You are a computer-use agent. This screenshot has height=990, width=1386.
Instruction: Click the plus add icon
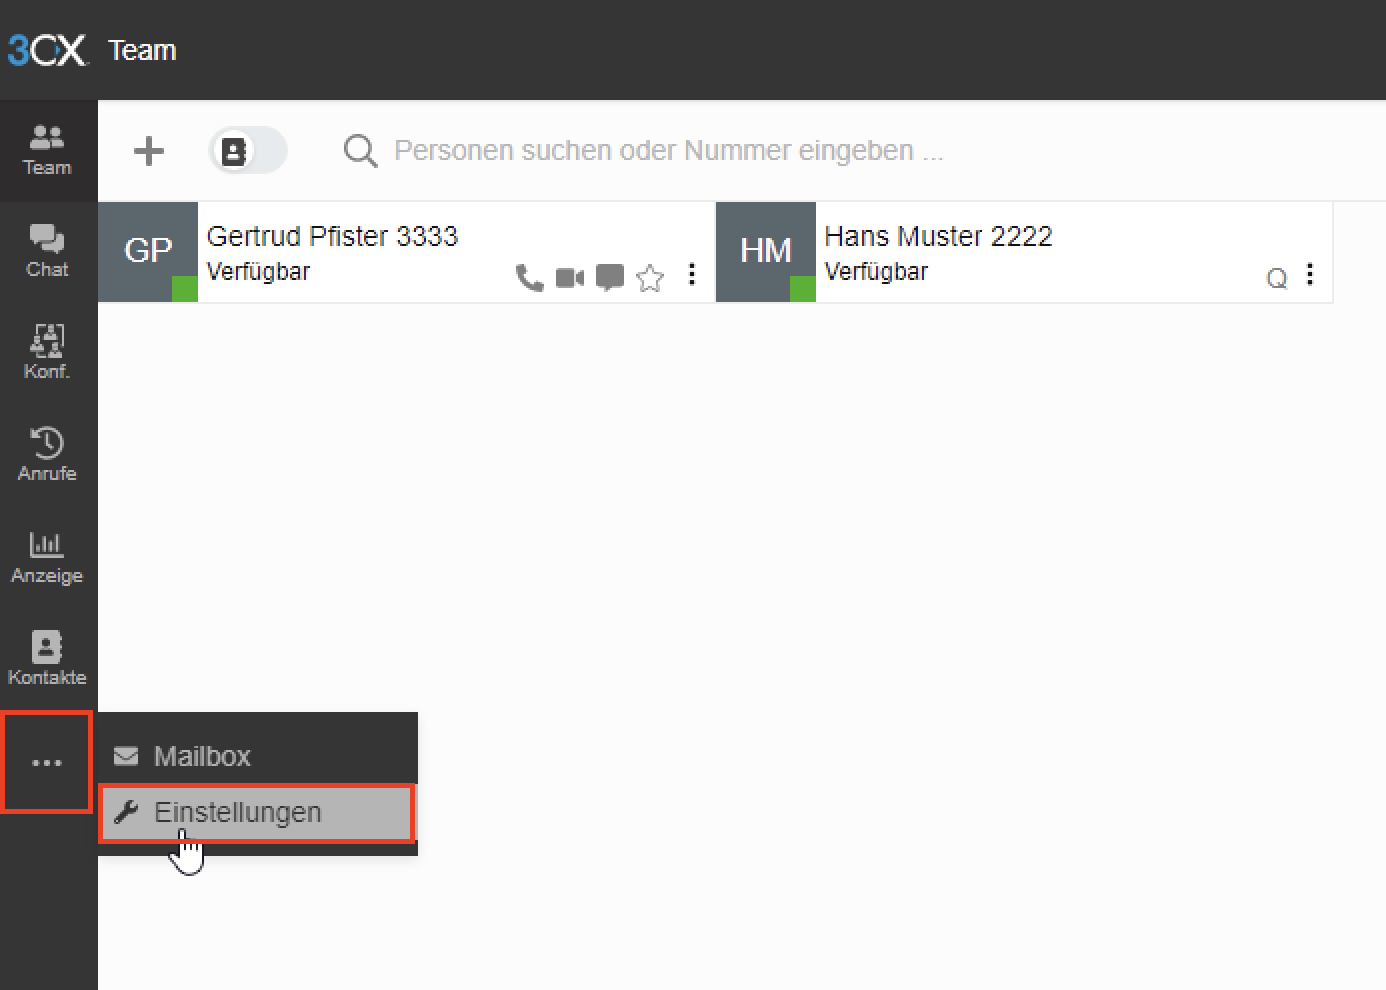(149, 151)
